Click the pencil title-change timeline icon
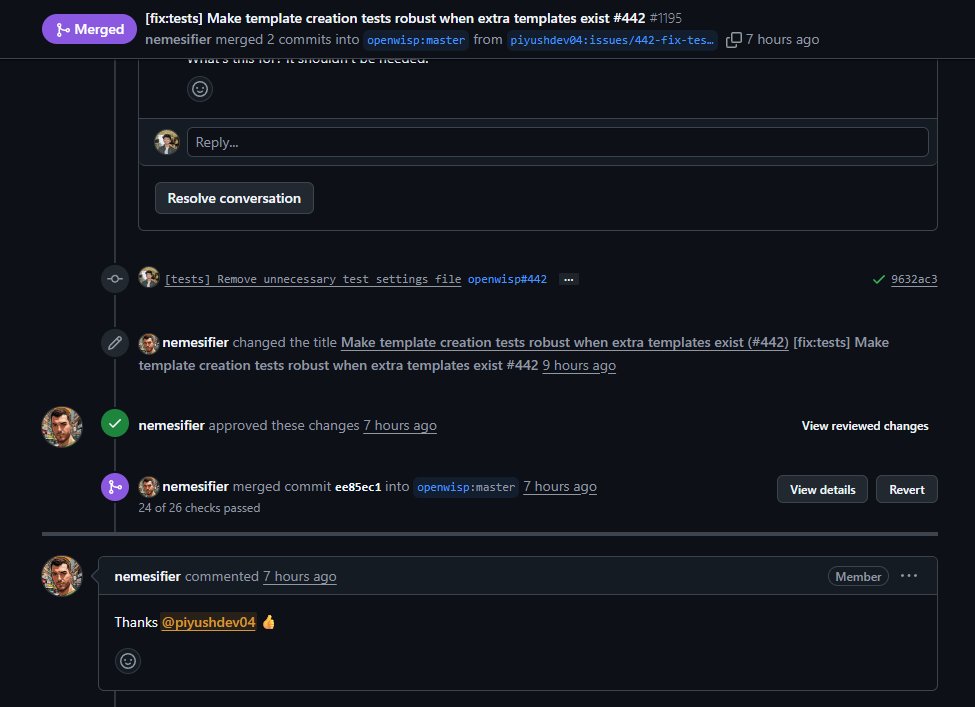Viewport: 975px width, 707px height. (x=115, y=343)
